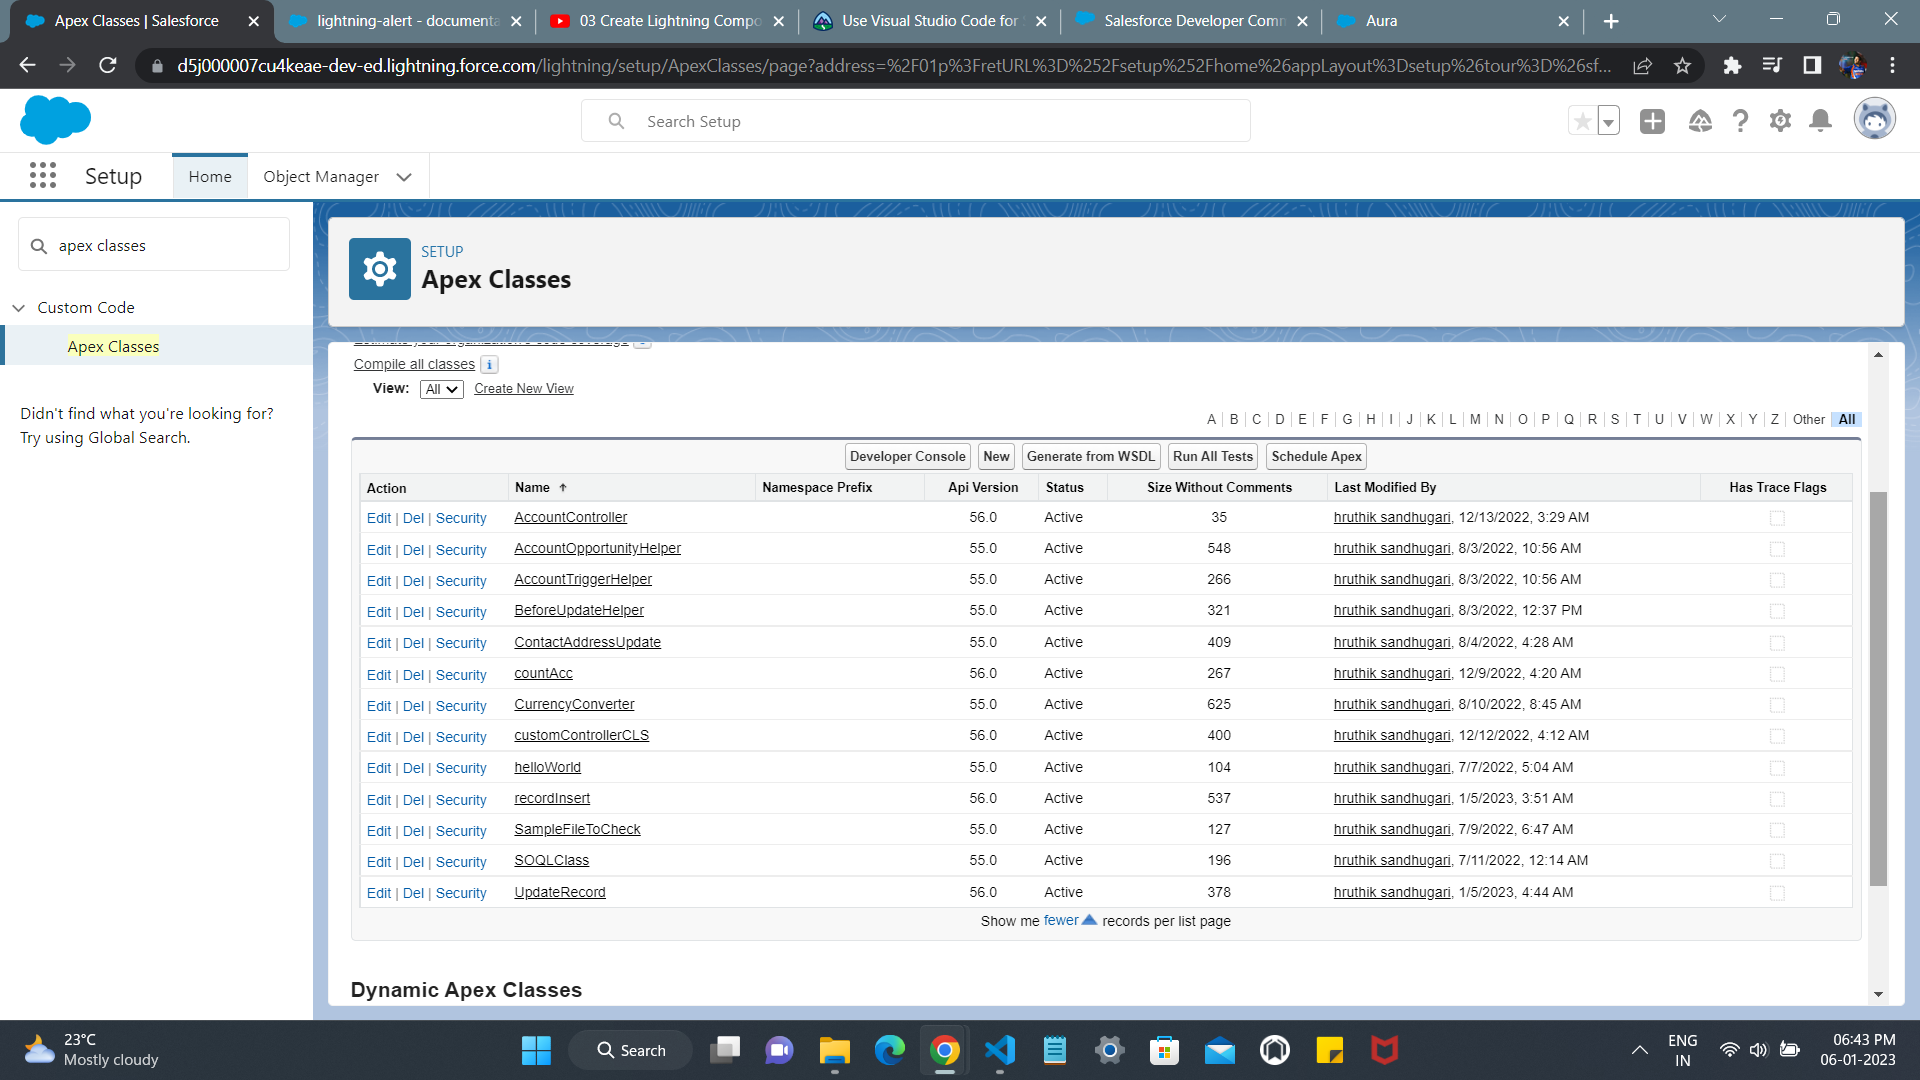Toggle trace flag checkbox for AccountController
The height and width of the screenshot is (1080, 1920).
point(1777,518)
